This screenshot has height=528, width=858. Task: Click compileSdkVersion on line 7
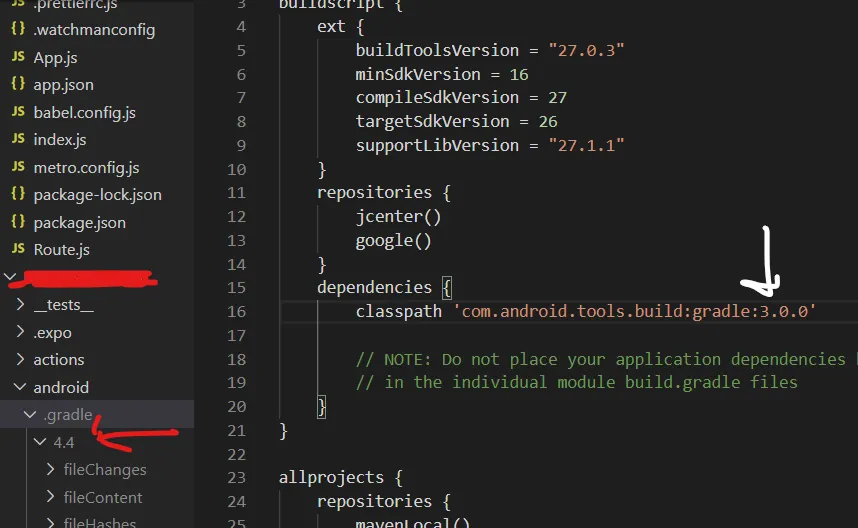coord(437,97)
